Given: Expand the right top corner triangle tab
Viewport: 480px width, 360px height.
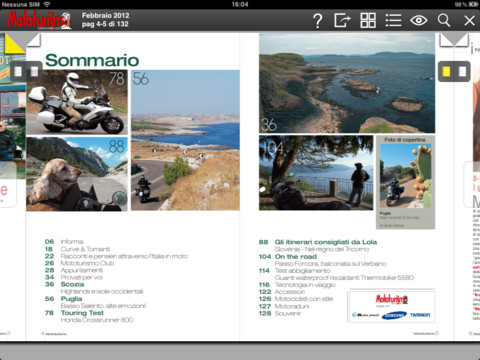Looking at the screenshot, I should (454, 40).
